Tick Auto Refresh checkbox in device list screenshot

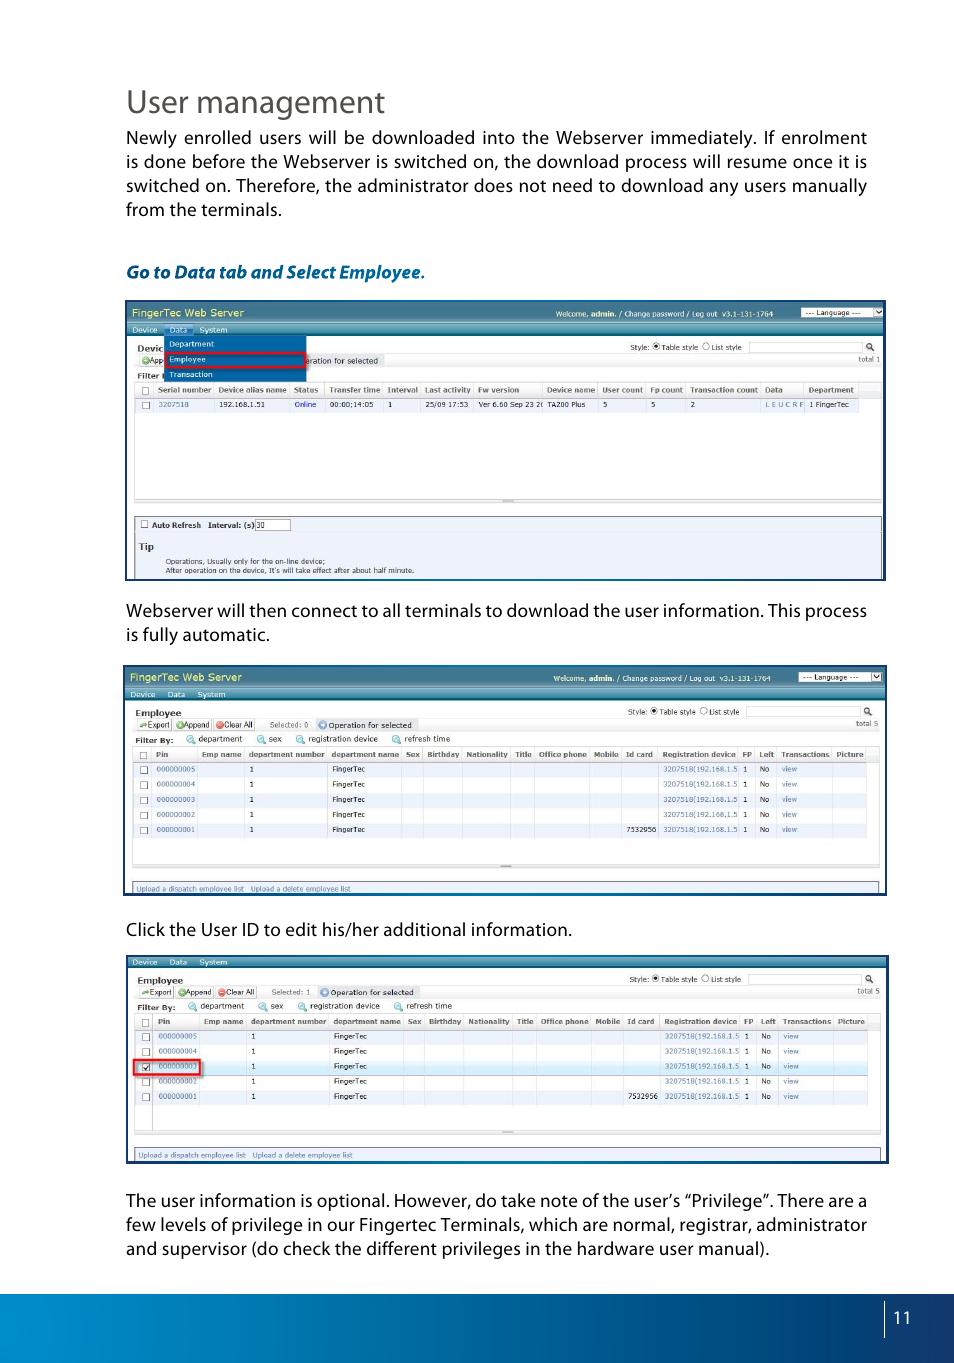[x=145, y=524]
